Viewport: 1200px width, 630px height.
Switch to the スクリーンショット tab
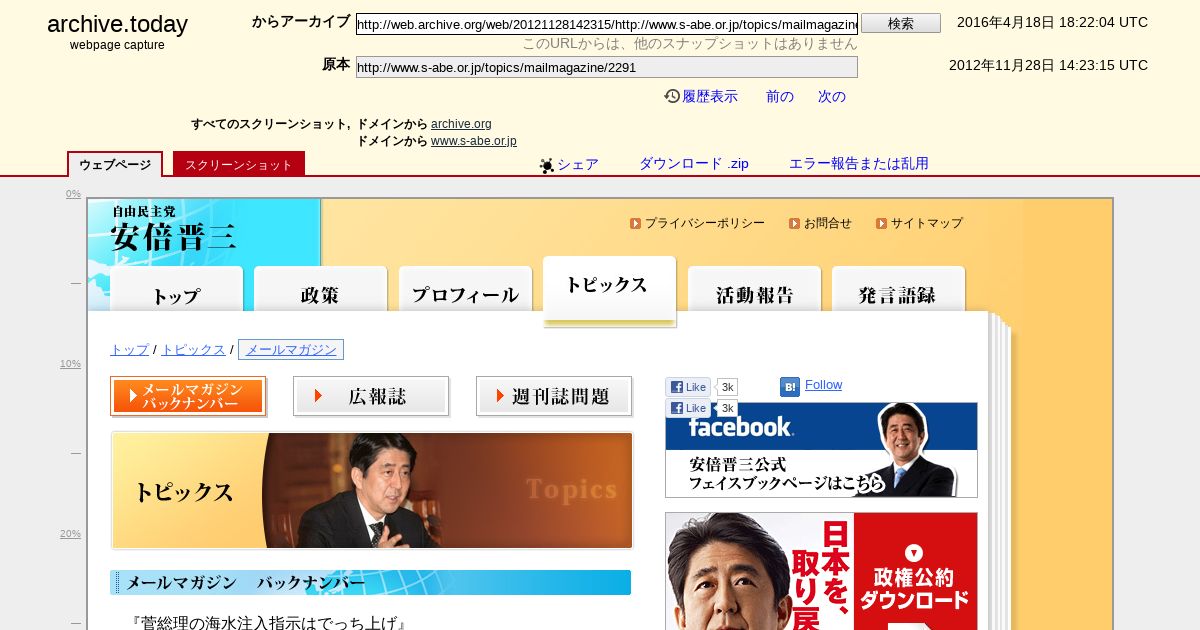(239, 164)
